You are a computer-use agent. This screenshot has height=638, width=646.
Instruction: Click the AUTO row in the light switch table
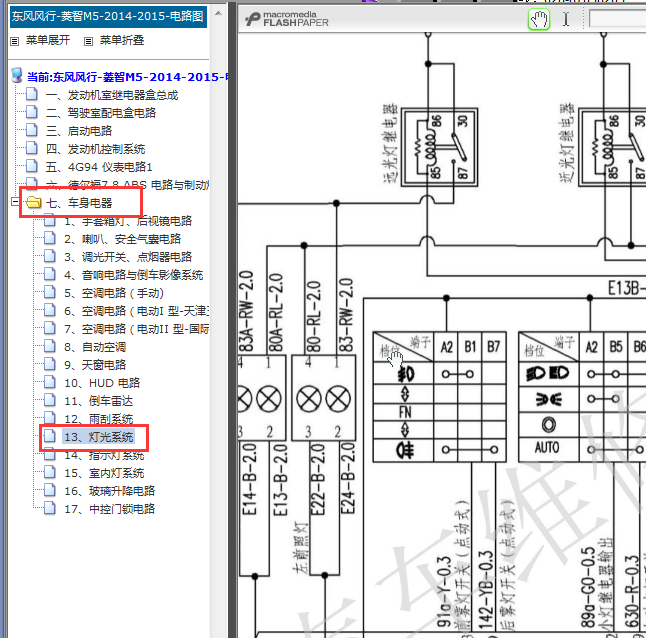click(546, 448)
